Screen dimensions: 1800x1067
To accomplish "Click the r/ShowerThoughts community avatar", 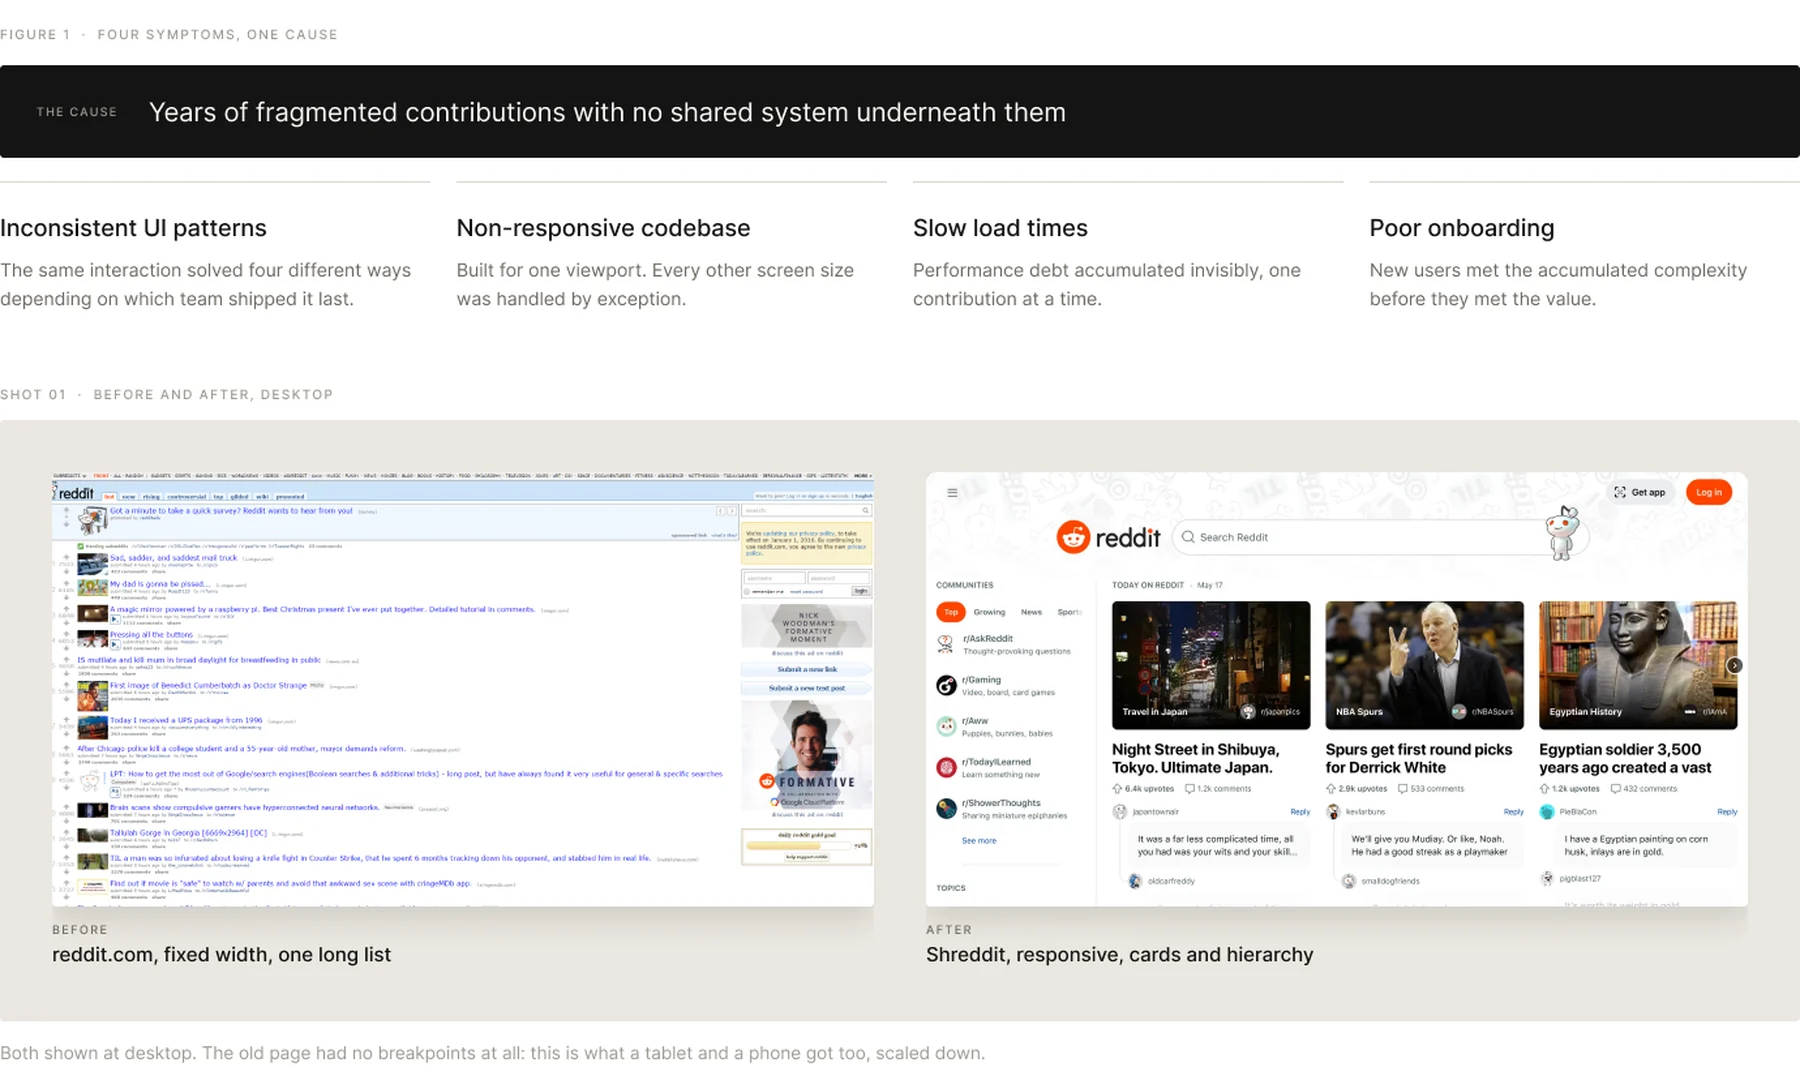I will (x=945, y=808).
